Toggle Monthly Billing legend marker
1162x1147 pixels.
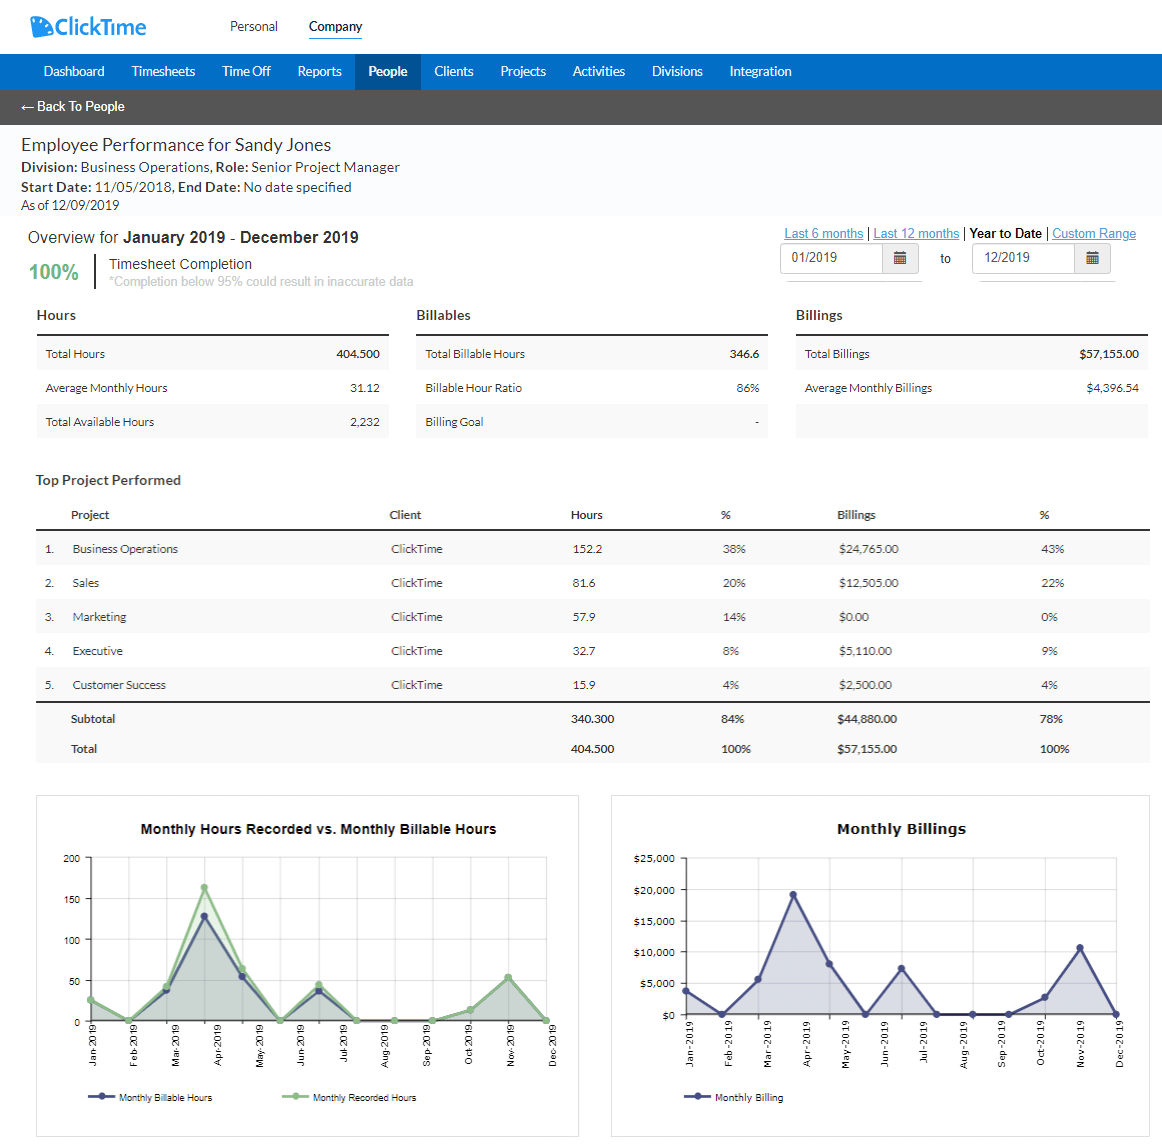[697, 1097]
